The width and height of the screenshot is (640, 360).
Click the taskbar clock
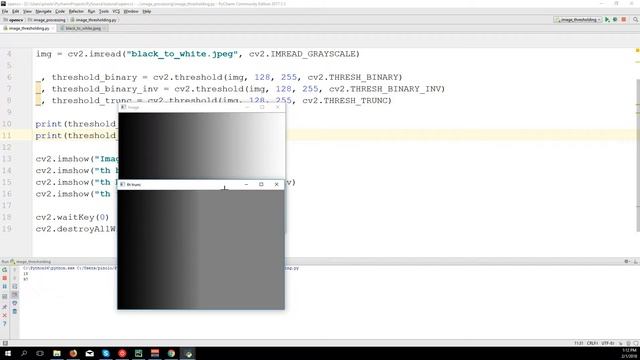[x=629, y=353]
